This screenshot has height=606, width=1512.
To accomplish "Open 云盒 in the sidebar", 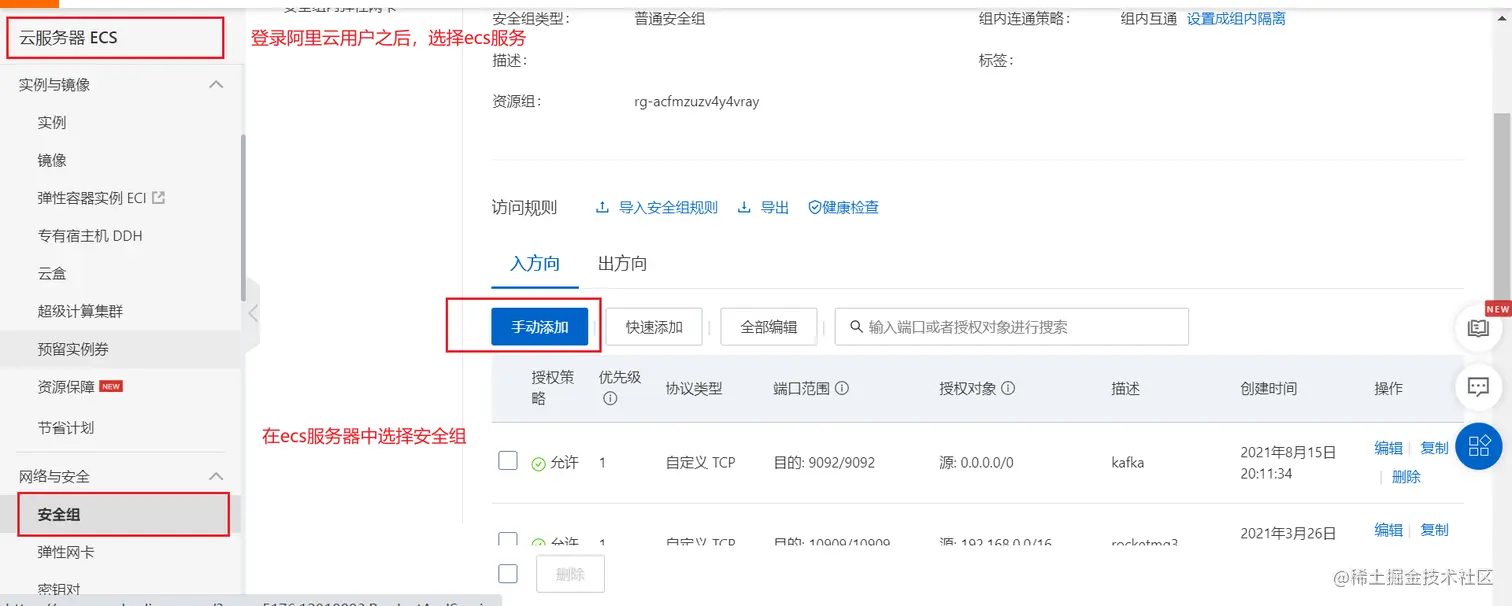I will [x=52, y=274].
